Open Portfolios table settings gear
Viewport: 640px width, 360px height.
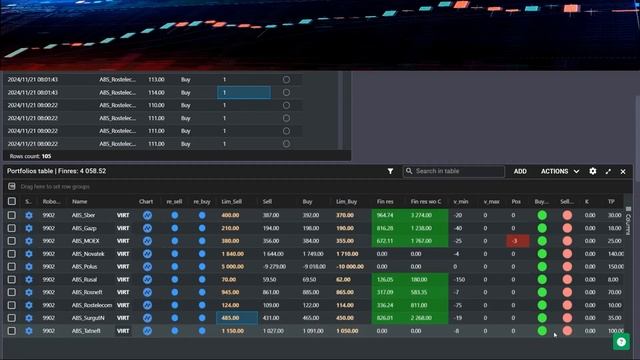593,171
